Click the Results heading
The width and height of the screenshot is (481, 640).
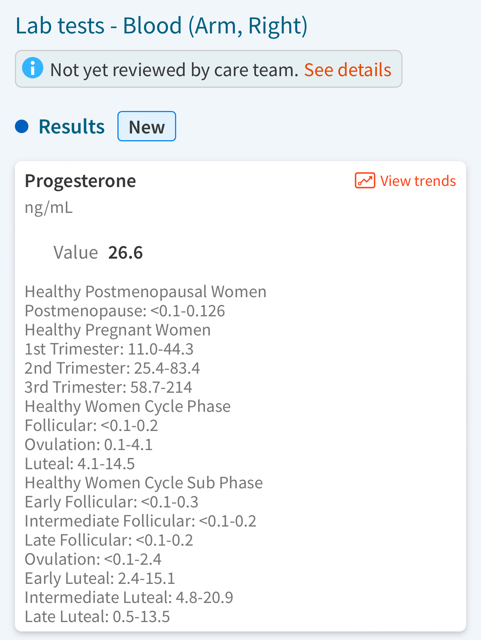(71, 127)
